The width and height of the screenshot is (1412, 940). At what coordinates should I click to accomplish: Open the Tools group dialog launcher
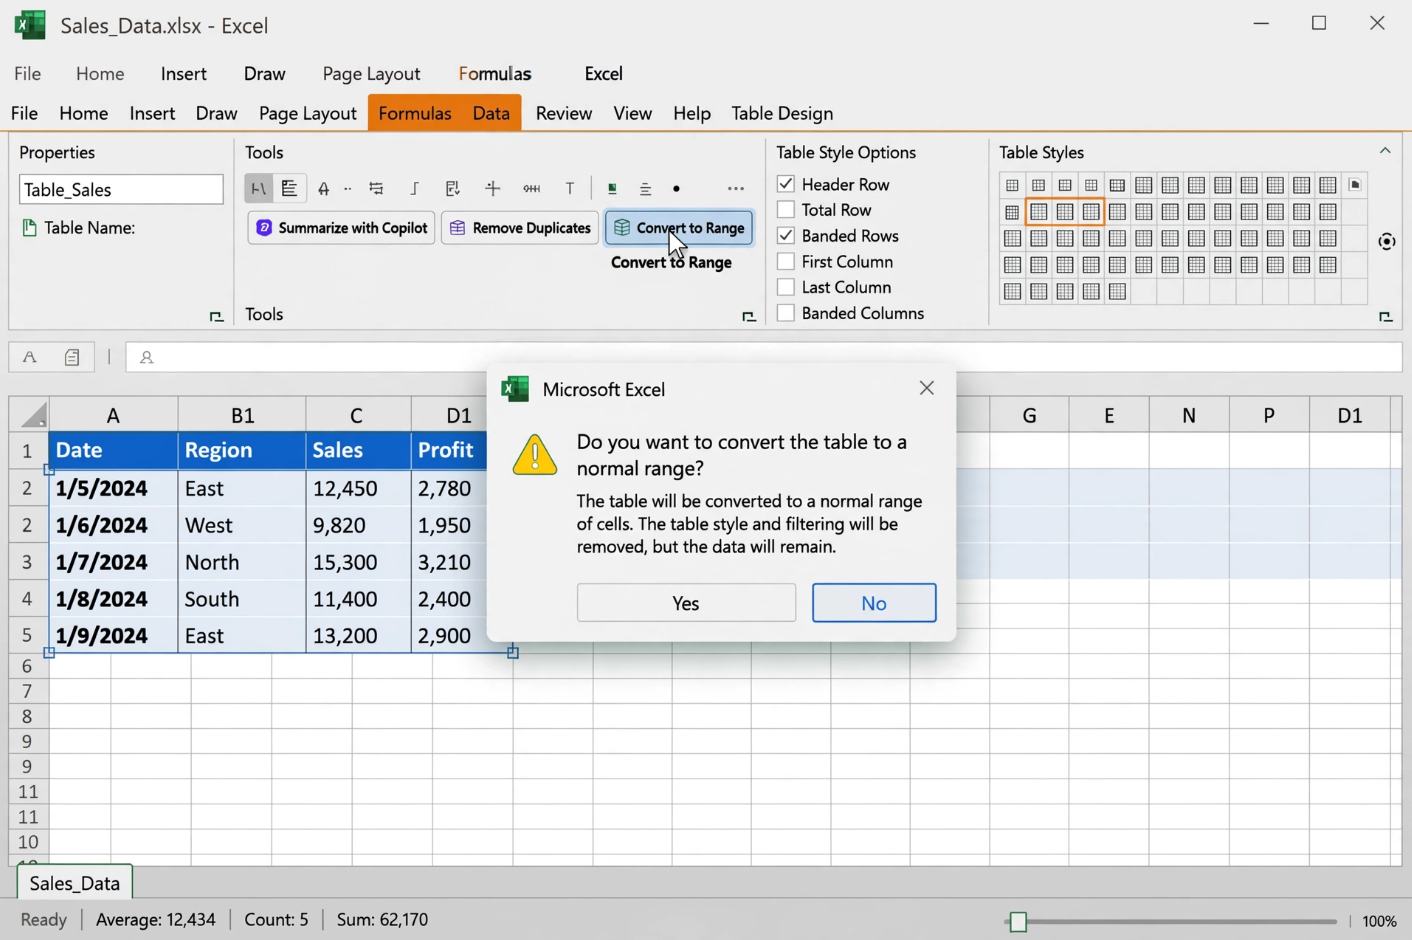(748, 317)
